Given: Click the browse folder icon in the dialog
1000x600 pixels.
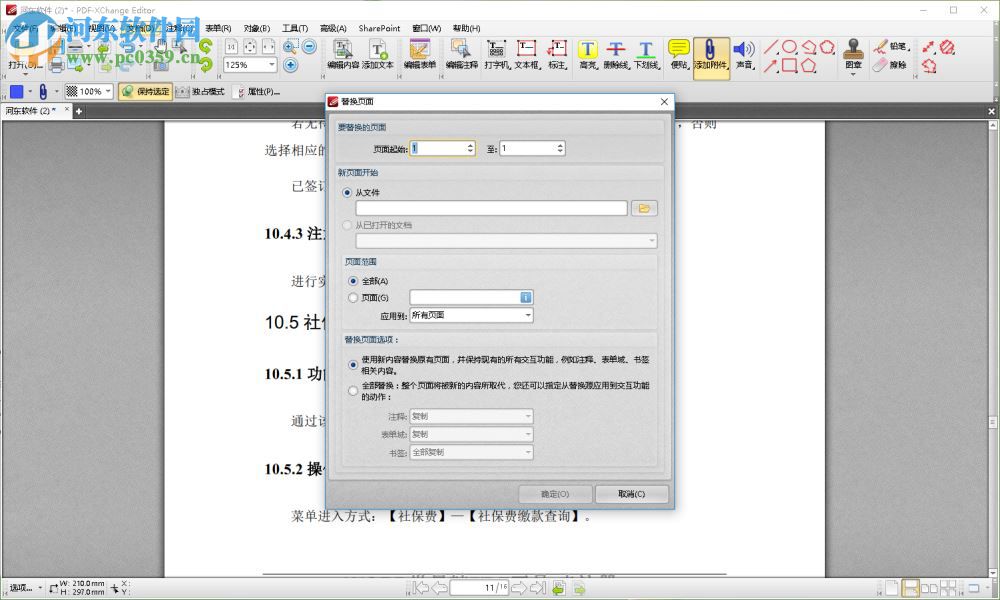Looking at the screenshot, I should [x=644, y=208].
